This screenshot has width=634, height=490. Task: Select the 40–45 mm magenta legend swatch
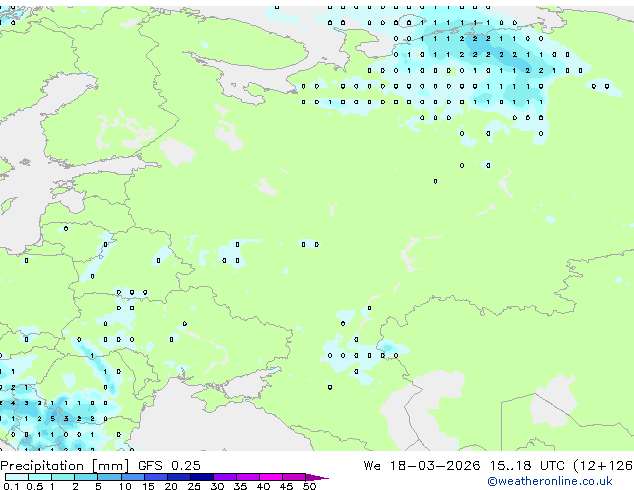pos(271,477)
